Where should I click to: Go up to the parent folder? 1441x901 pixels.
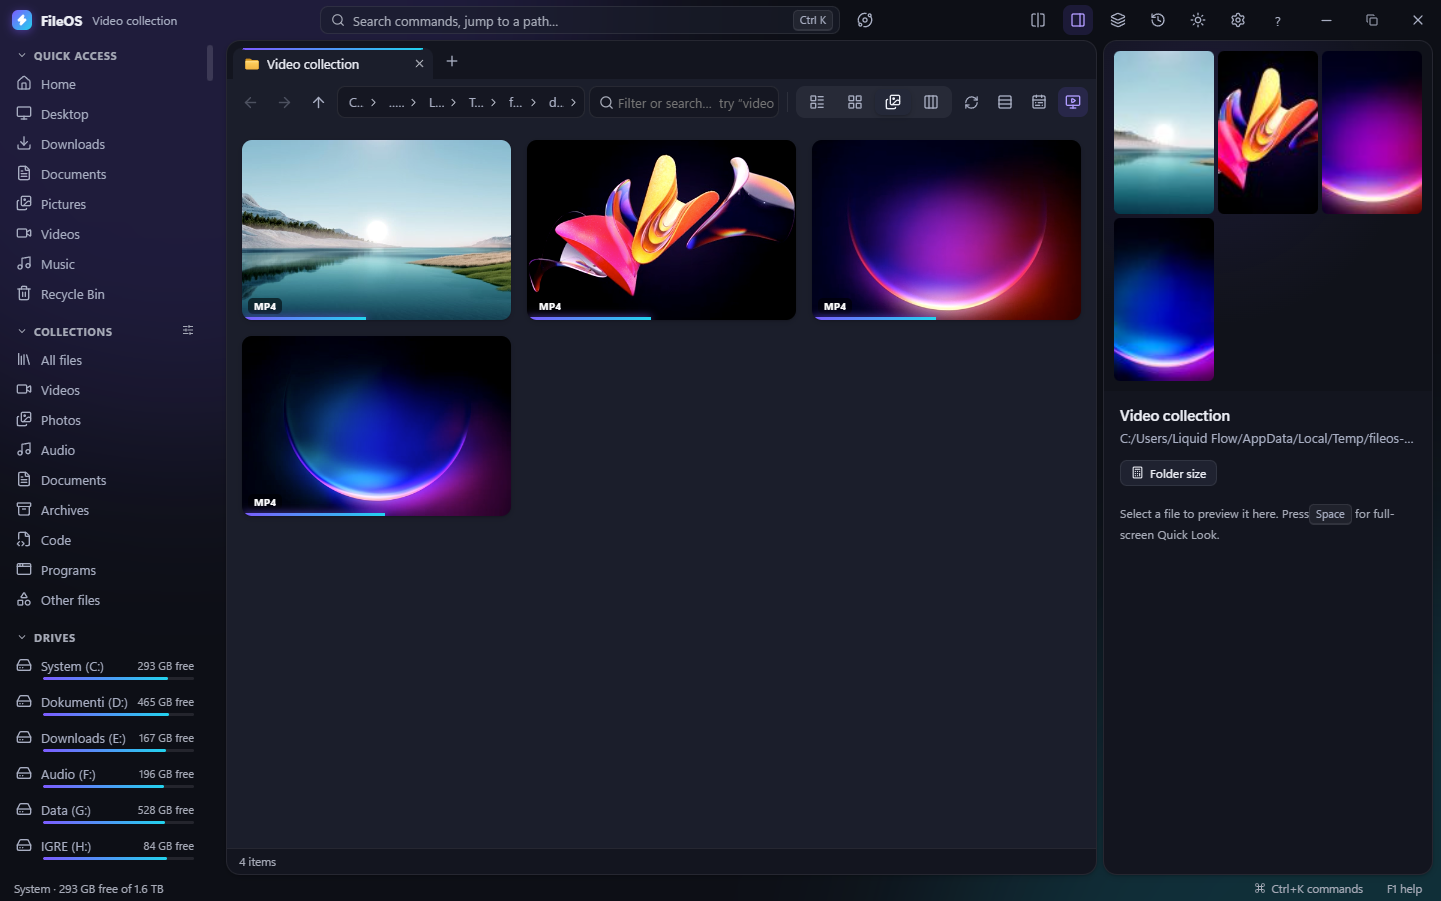pyautogui.click(x=318, y=102)
